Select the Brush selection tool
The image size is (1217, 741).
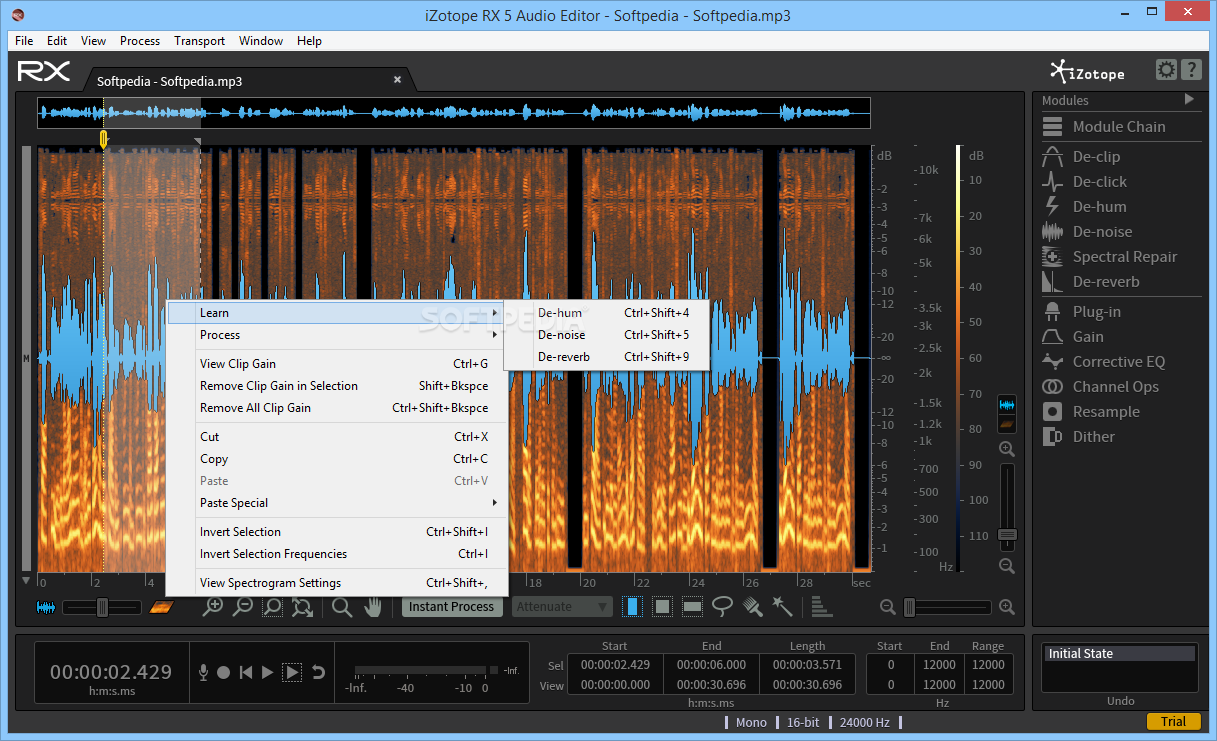752,606
